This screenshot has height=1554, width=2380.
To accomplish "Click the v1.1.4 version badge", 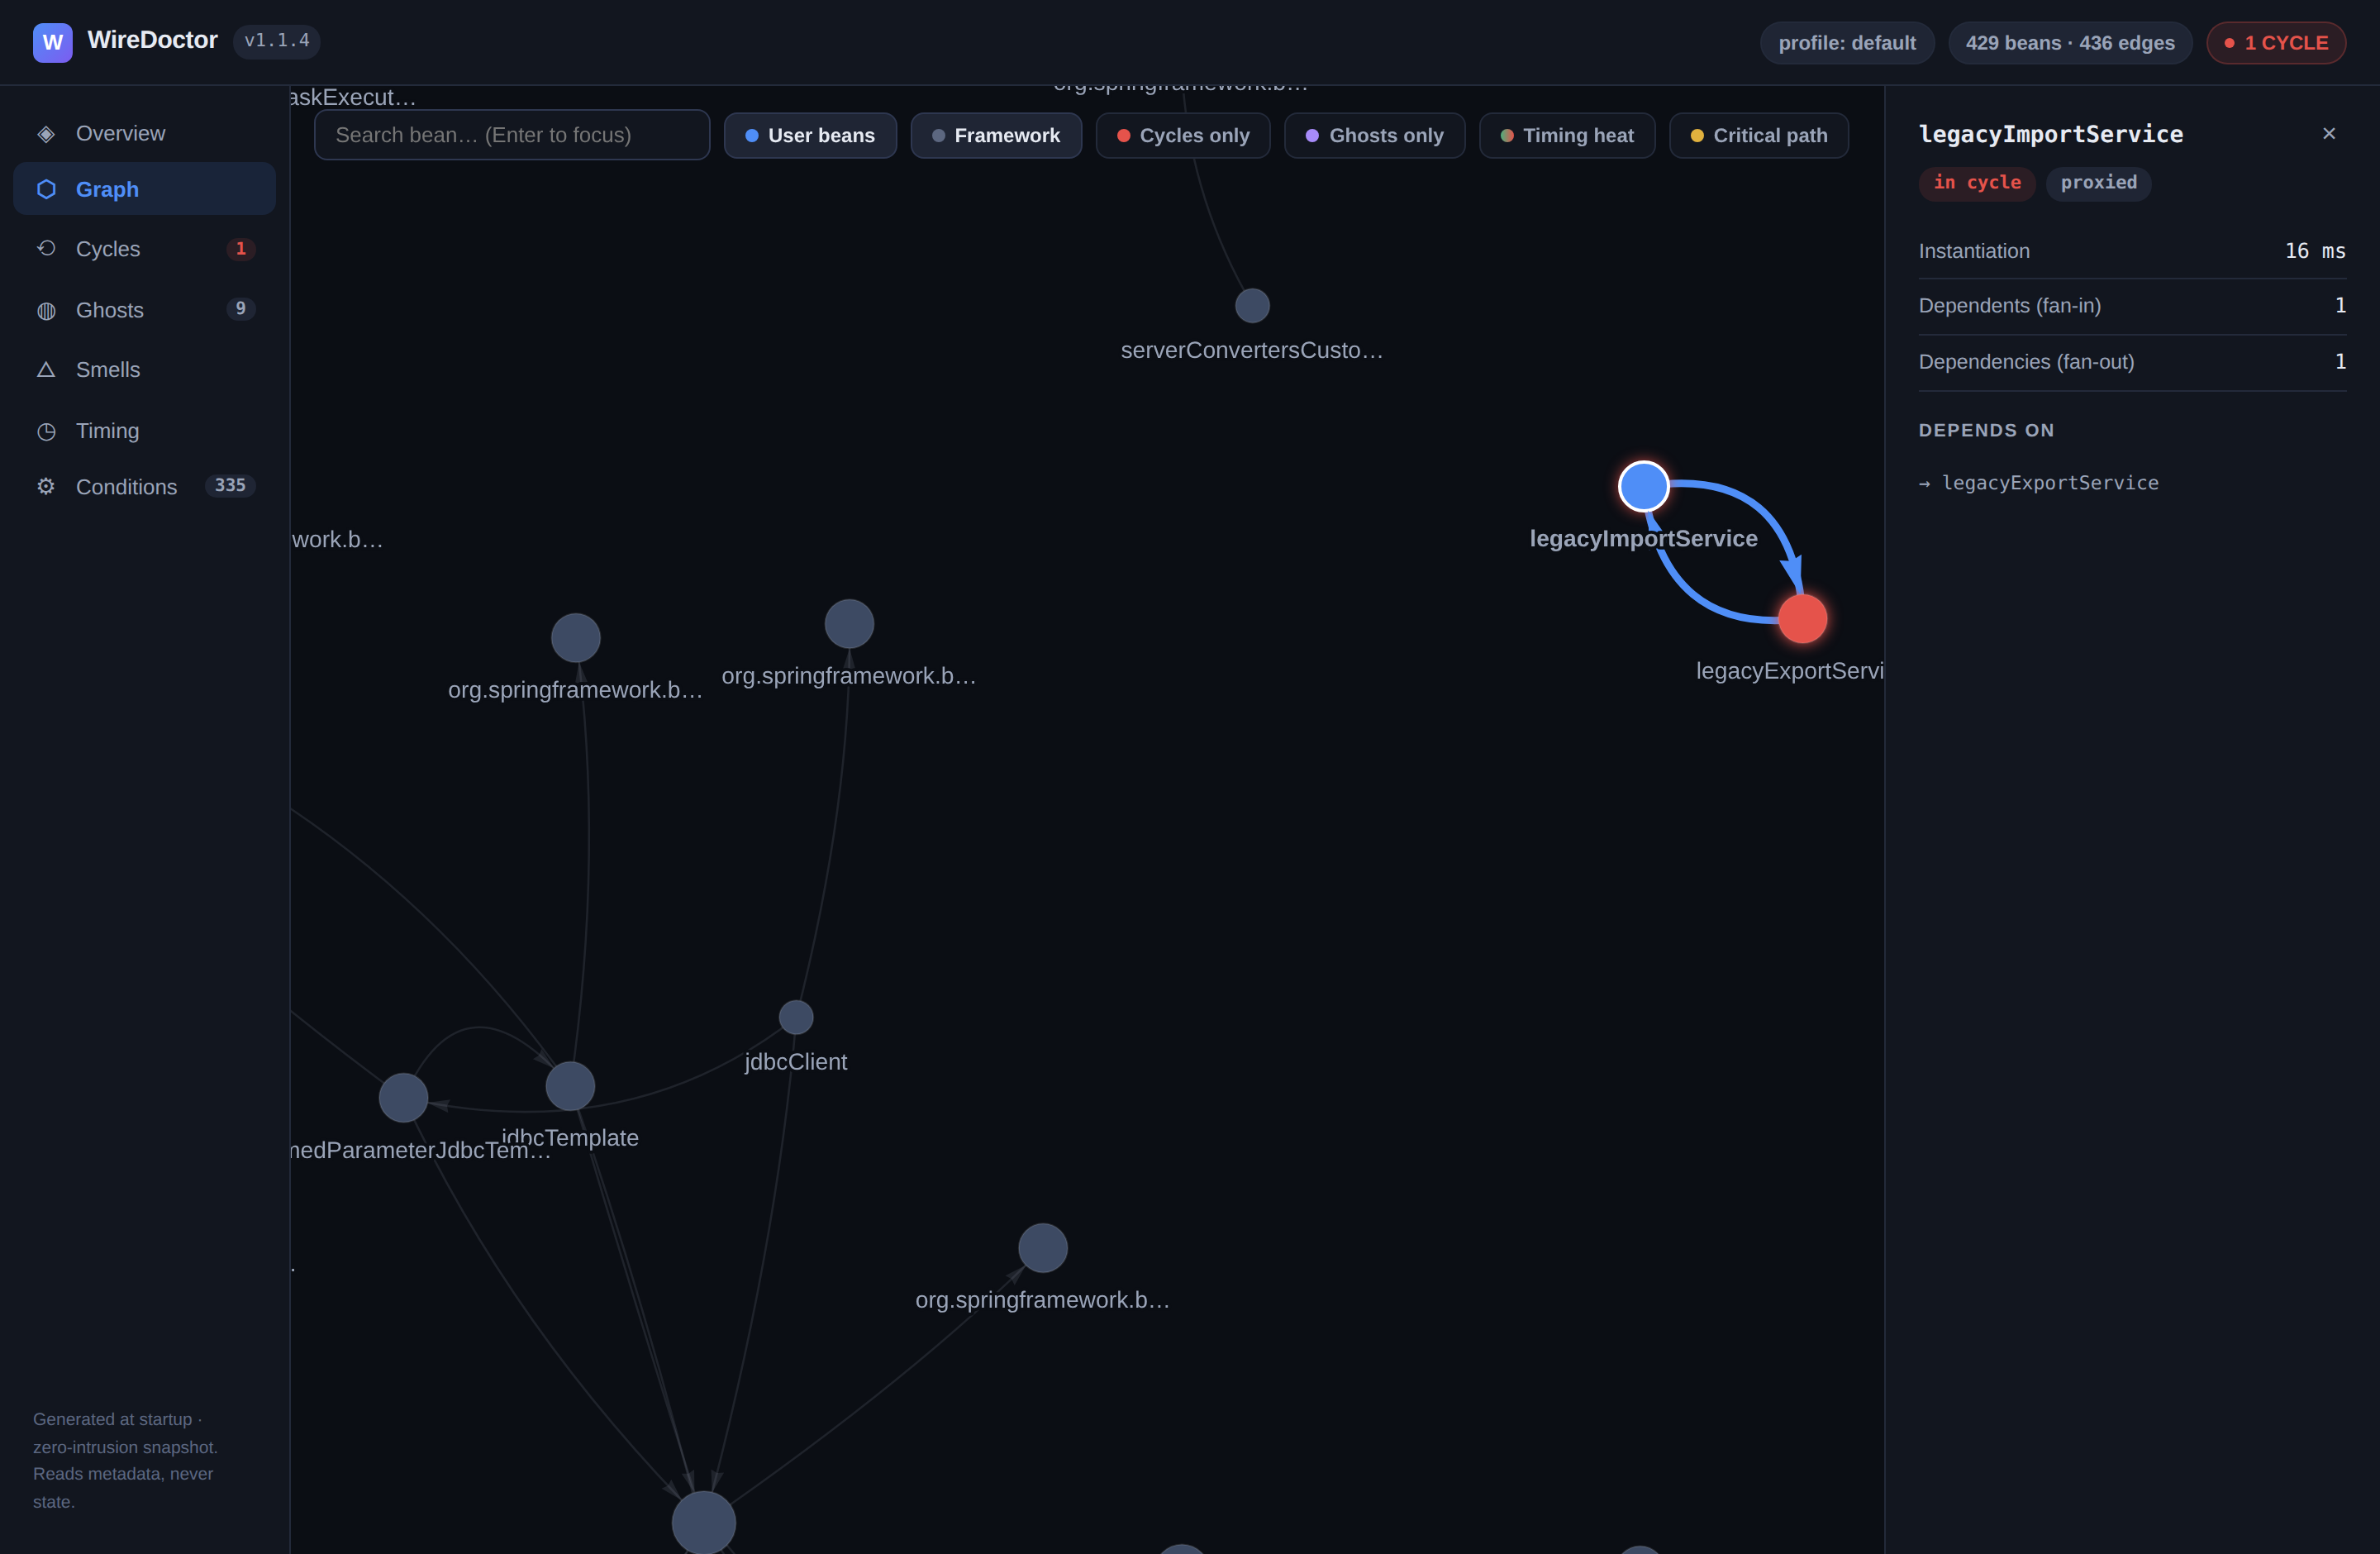I will (277, 41).
